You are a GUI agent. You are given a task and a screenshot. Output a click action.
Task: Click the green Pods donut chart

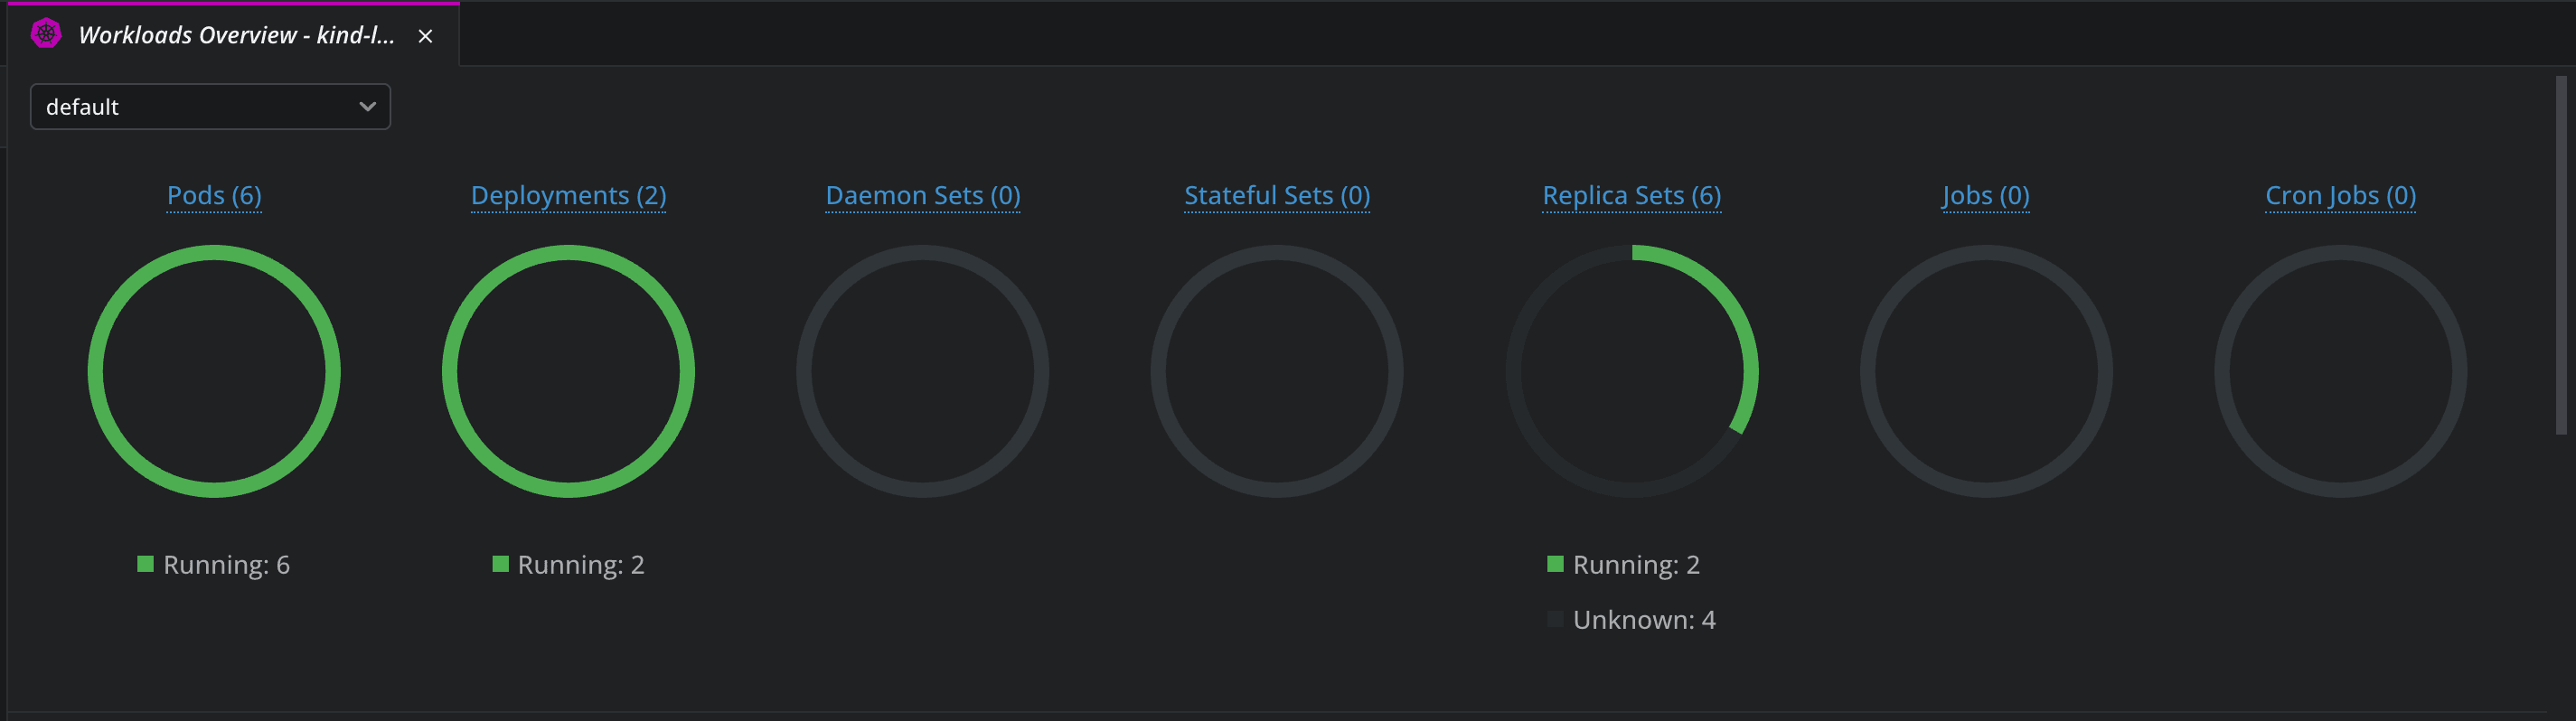(x=214, y=370)
